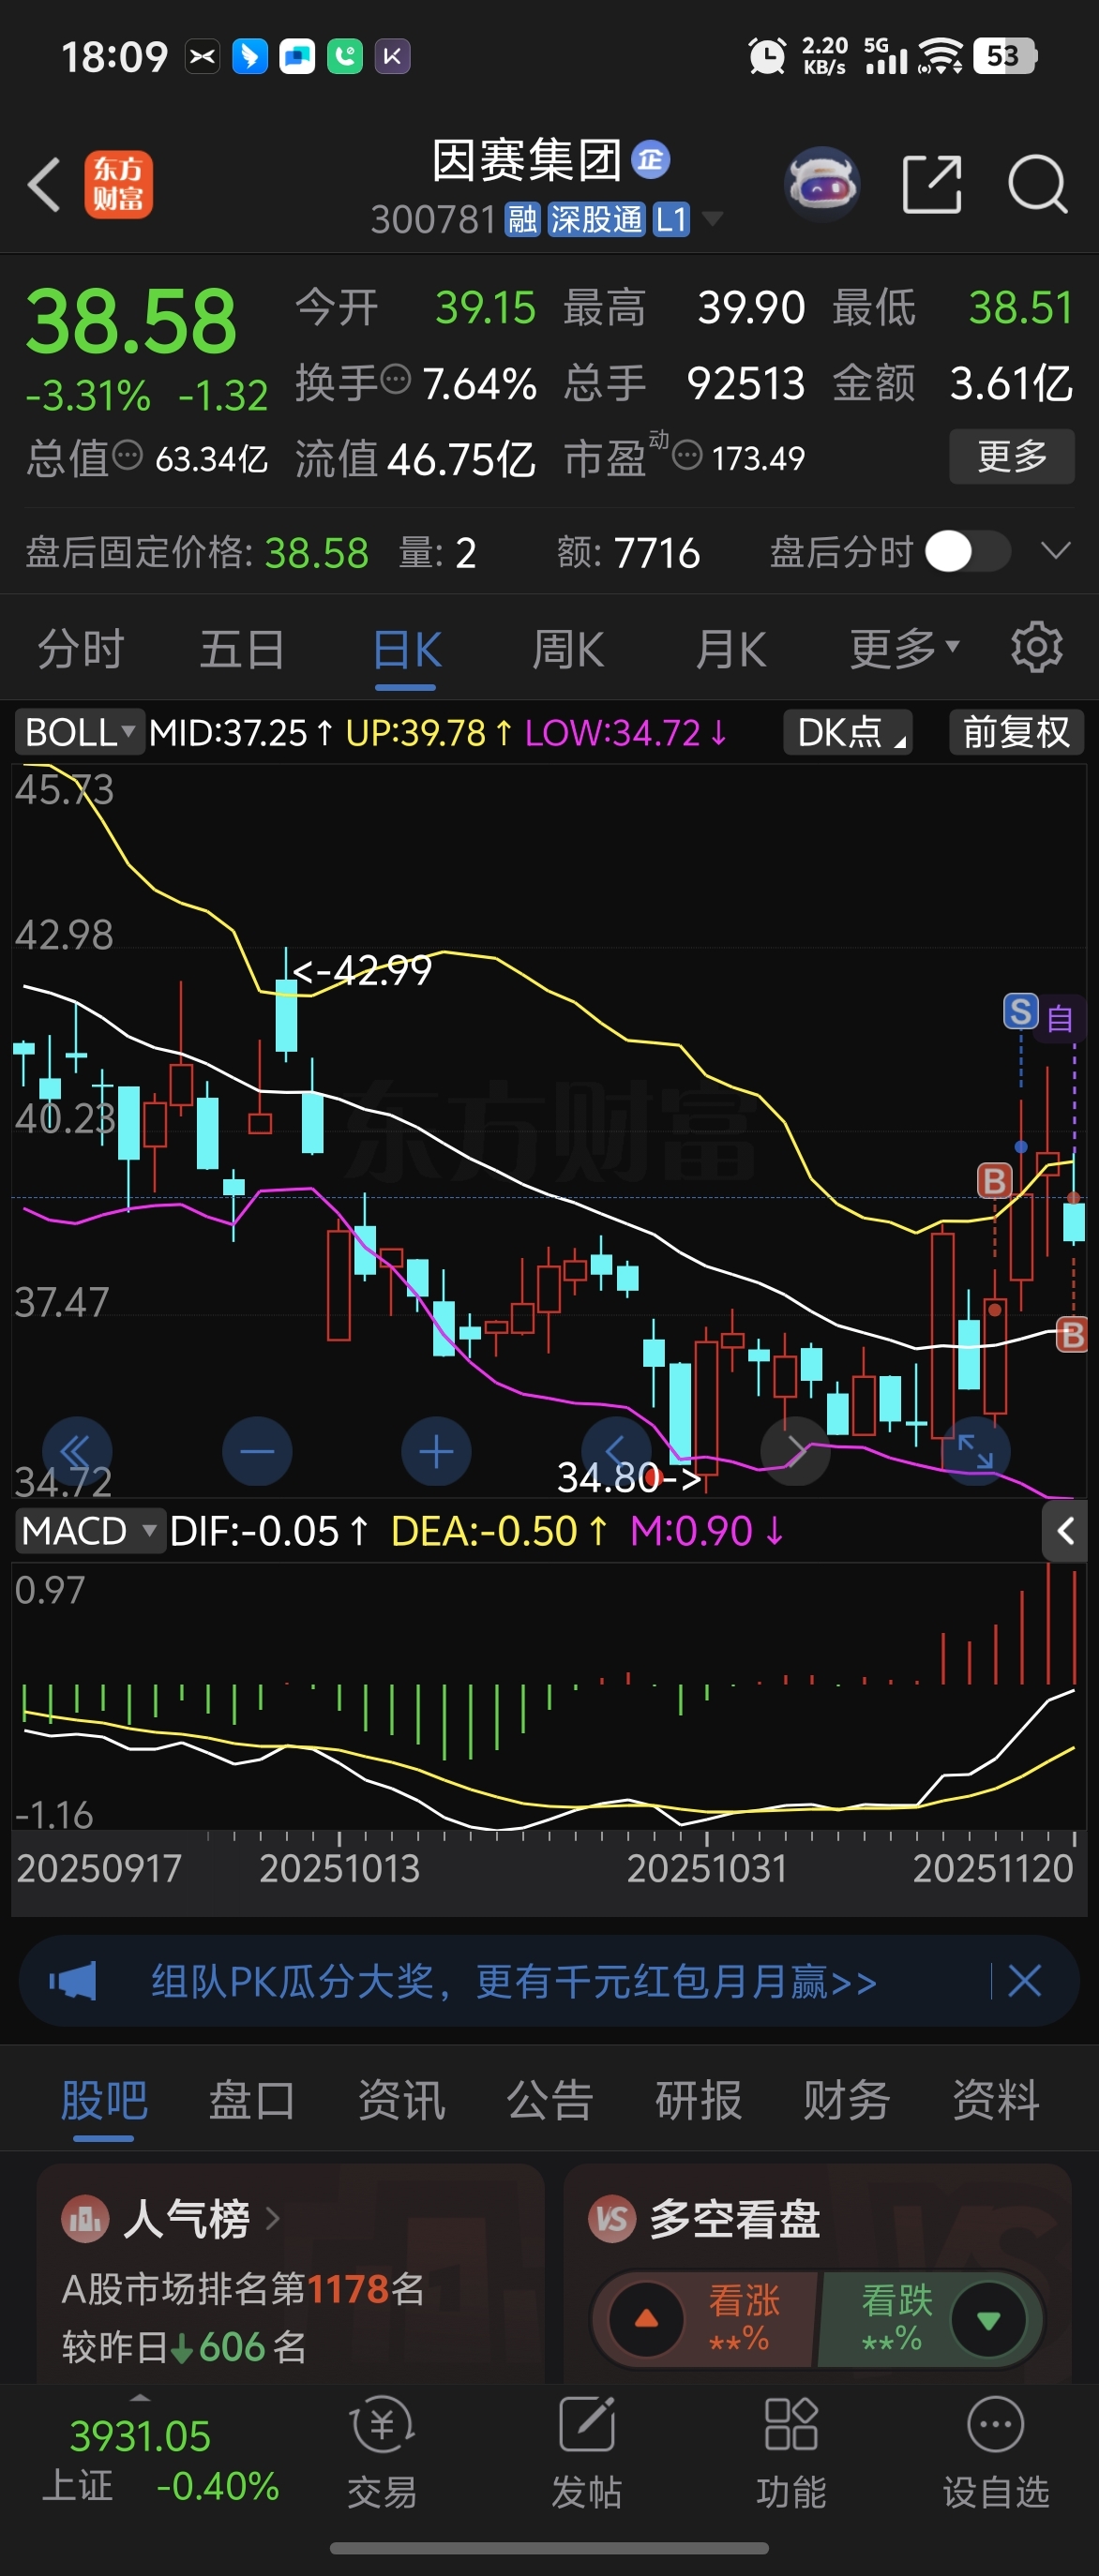This screenshot has width=1099, height=2576.
Task: Open the 股吧 tab
Action: (104, 2100)
